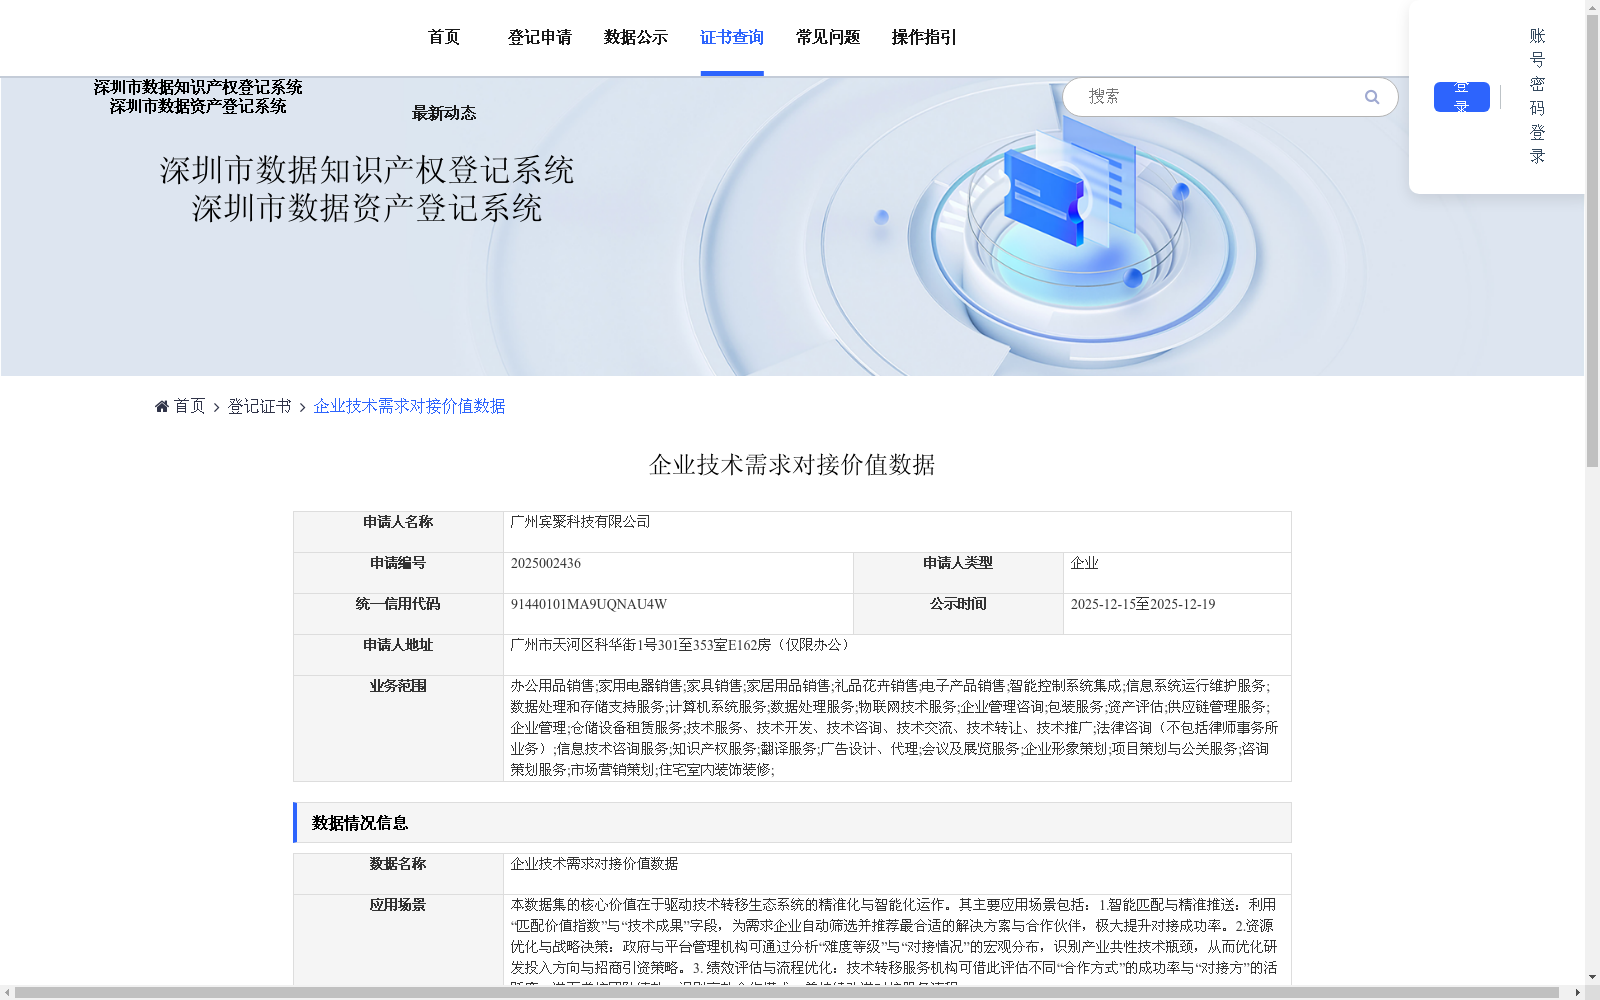The image size is (1600, 1000).
Task: Click the 企业 applicant type value
Action: coord(1084,563)
